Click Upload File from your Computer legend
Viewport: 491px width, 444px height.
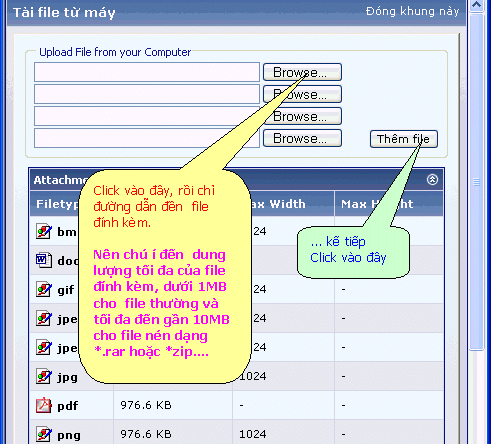coord(115,52)
